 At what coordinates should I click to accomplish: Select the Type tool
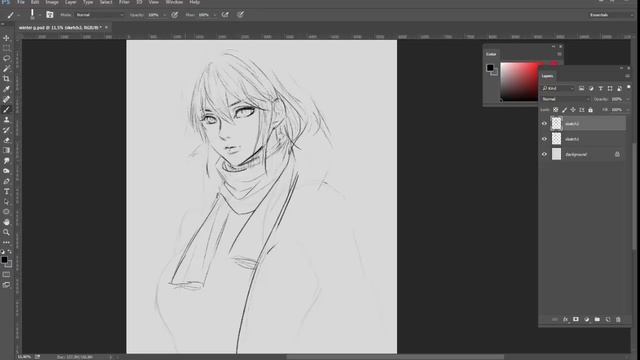[x=6, y=191]
